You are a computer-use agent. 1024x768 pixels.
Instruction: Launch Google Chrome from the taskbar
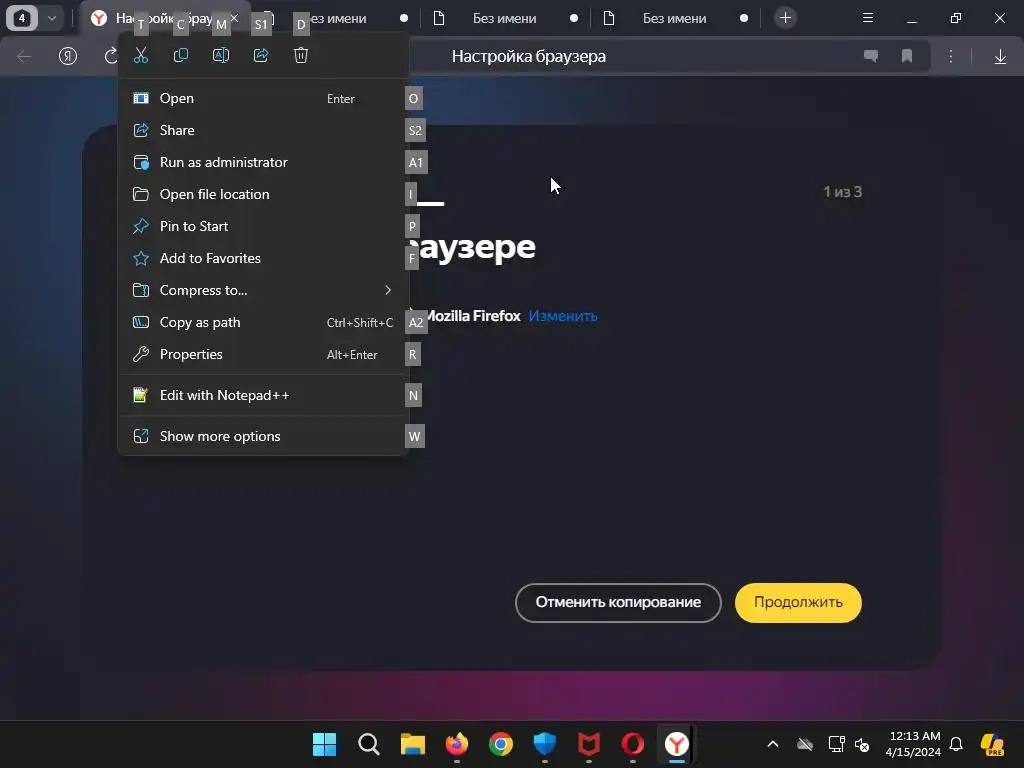501,744
